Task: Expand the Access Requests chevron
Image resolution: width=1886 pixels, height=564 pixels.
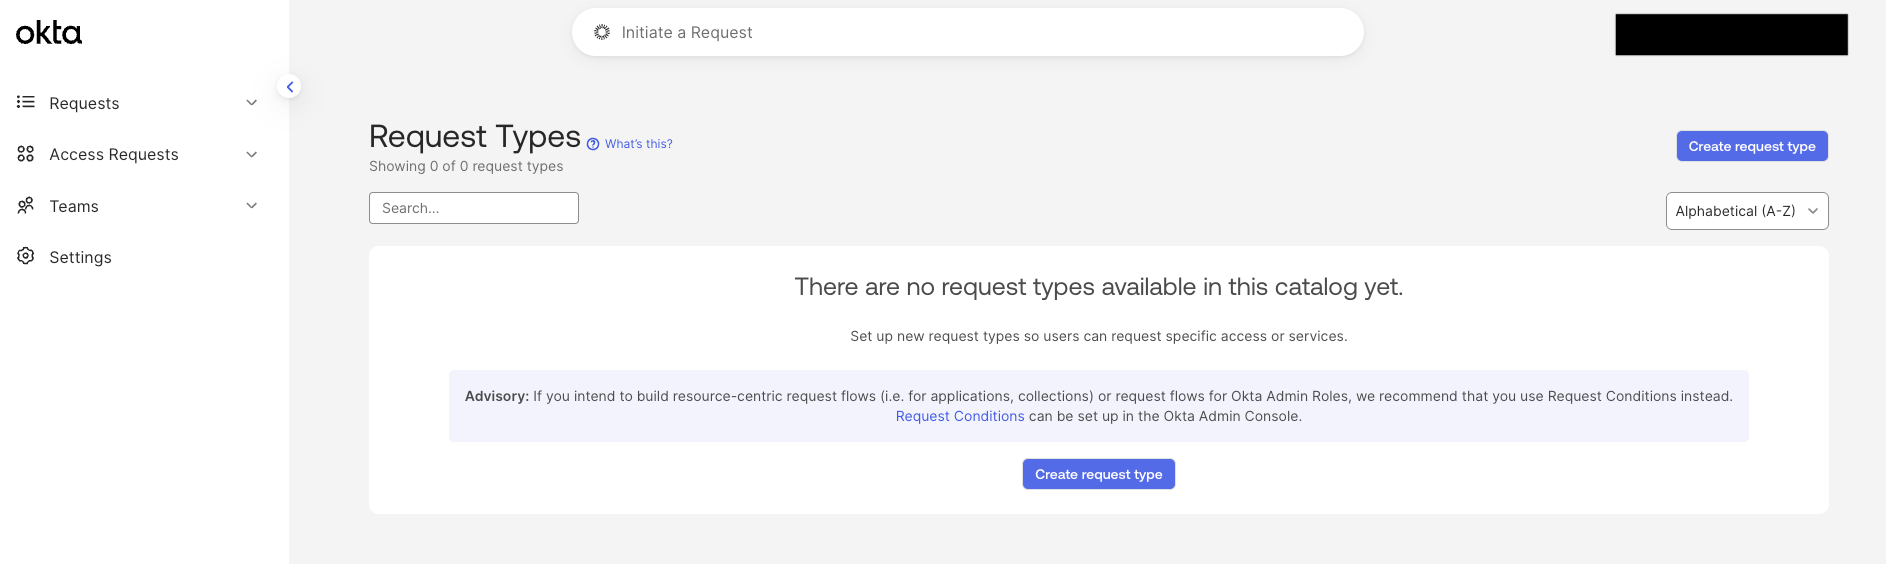Action: pyautogui.click(x=252, y=154)
